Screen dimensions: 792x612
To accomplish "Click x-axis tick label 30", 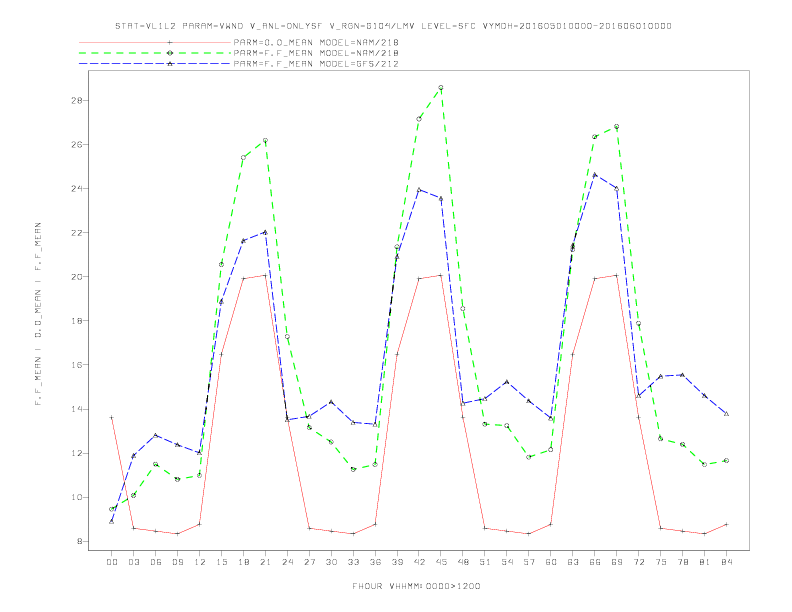I will (331, 562).
